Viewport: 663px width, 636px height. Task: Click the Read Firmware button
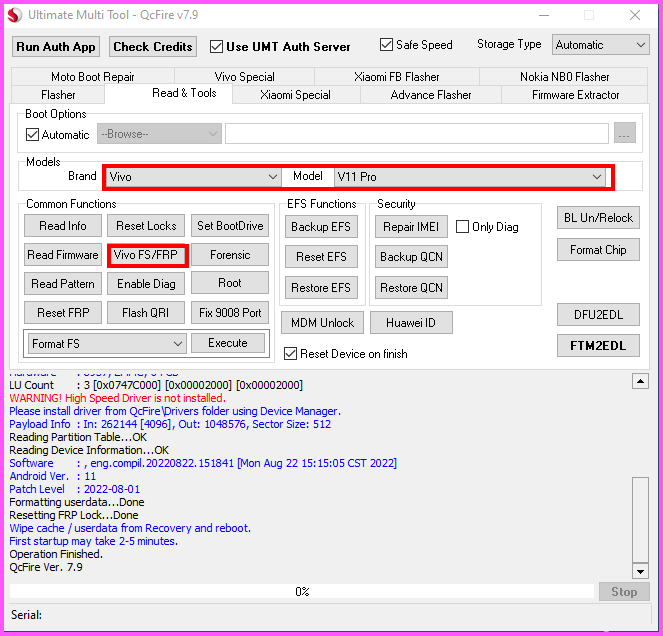63,255
